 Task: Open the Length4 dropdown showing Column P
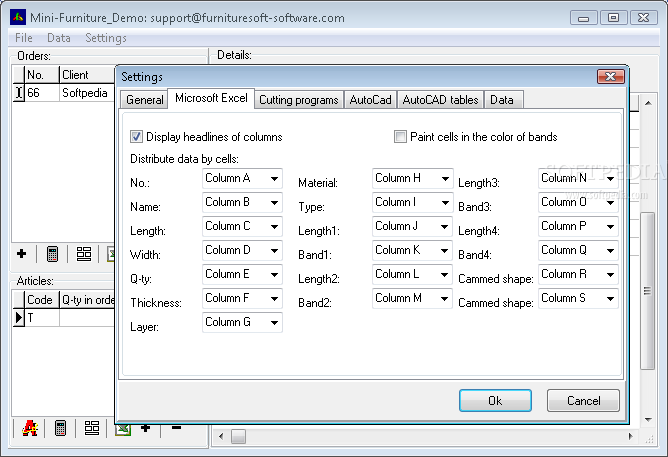(x=578, y=226)
